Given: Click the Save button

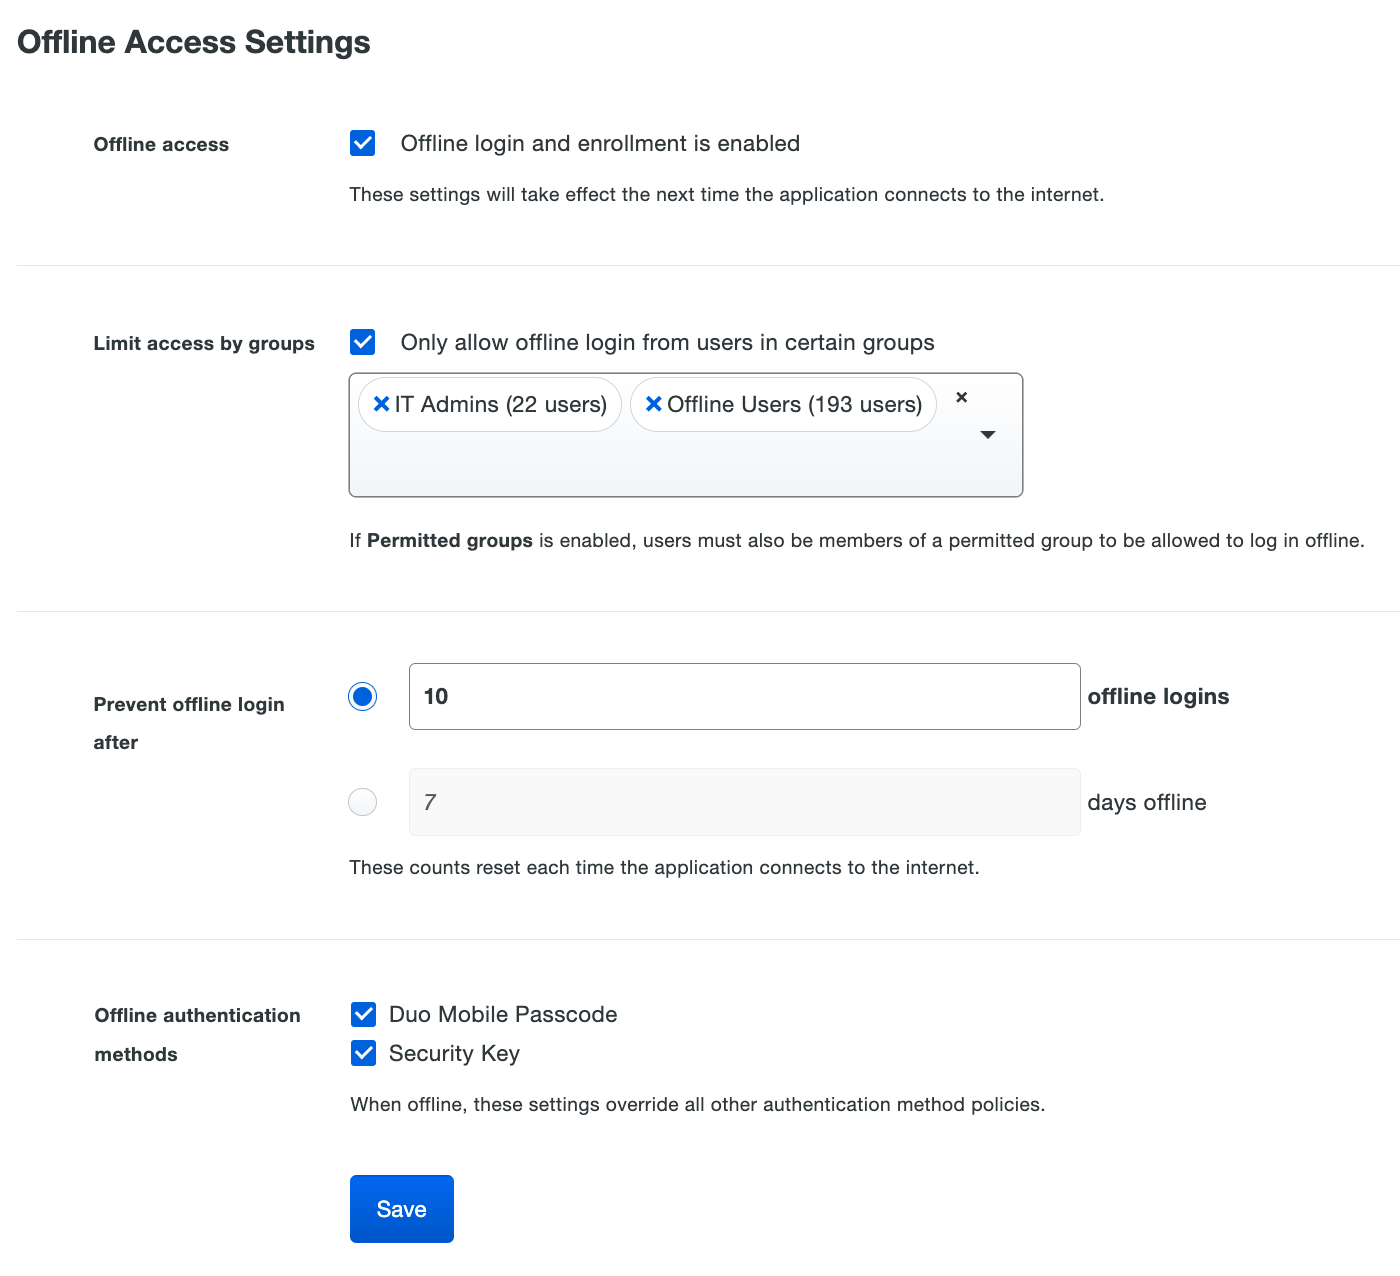Looking at the screenshot, I should pos(401,1209).
